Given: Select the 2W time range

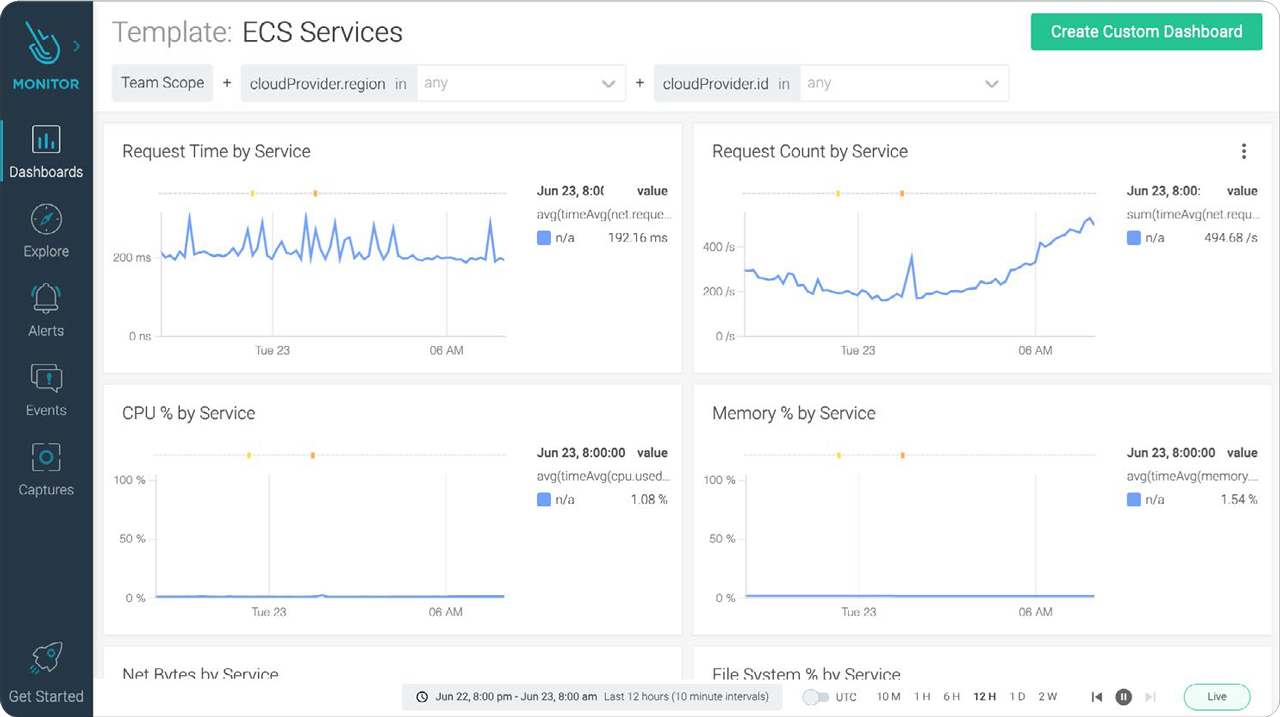Looking at the screenshot, I should coord(1047,697).
